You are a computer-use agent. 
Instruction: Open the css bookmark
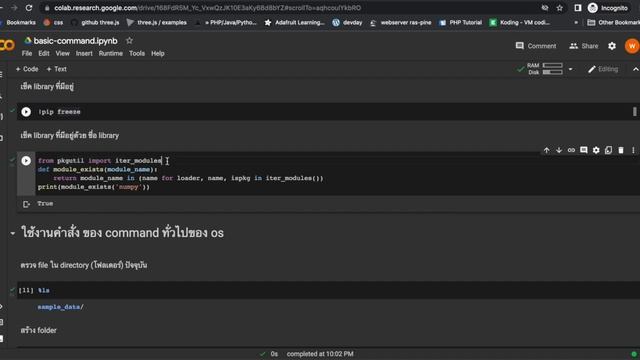click(x=53, y=22)
